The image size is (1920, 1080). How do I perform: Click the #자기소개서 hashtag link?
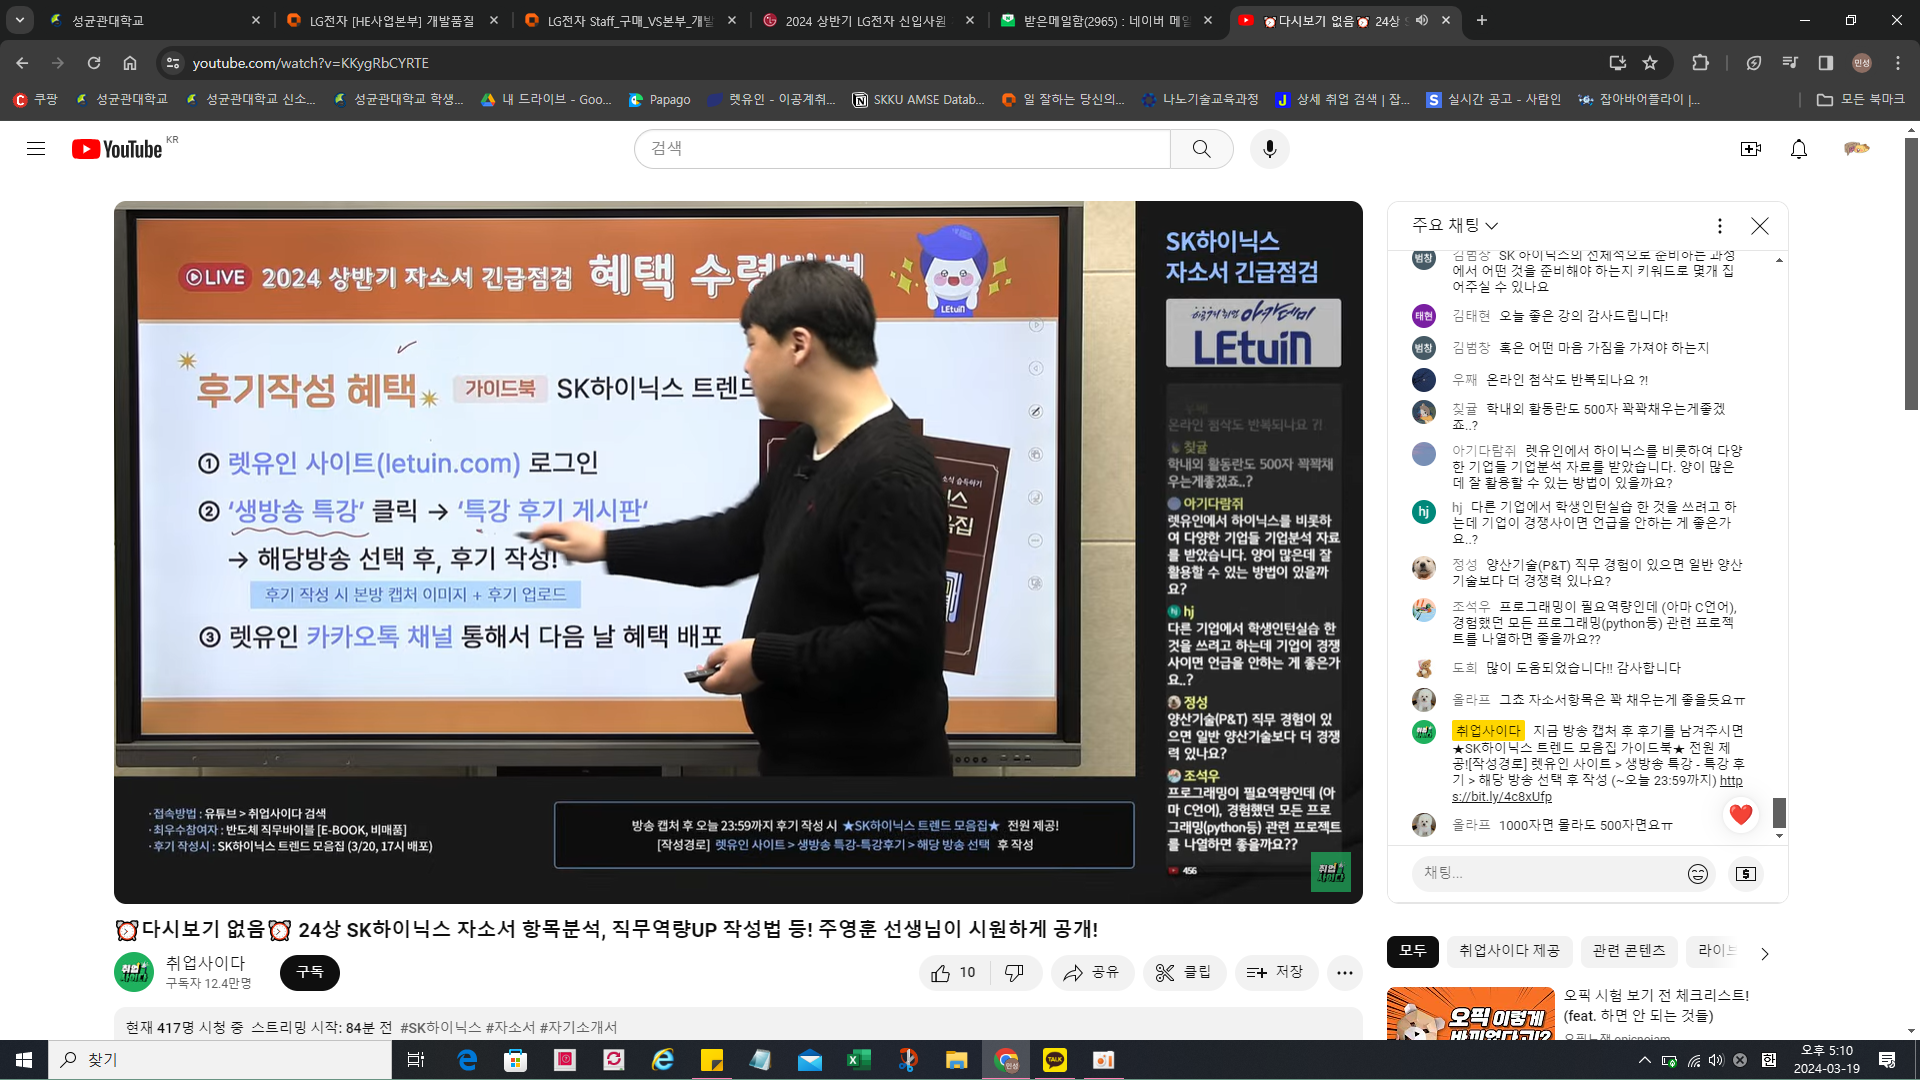579,1027
